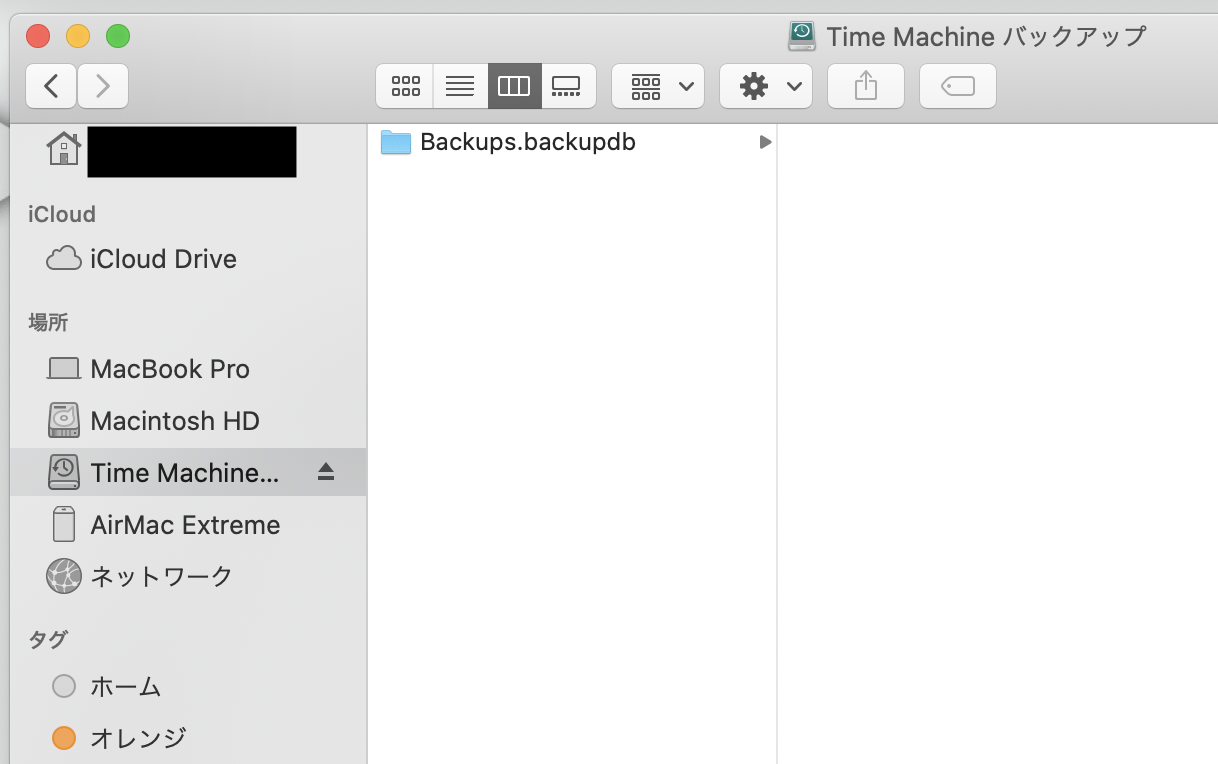Go back with the left chevron button
Screen dimensions: 1218x764
(51, 86)
